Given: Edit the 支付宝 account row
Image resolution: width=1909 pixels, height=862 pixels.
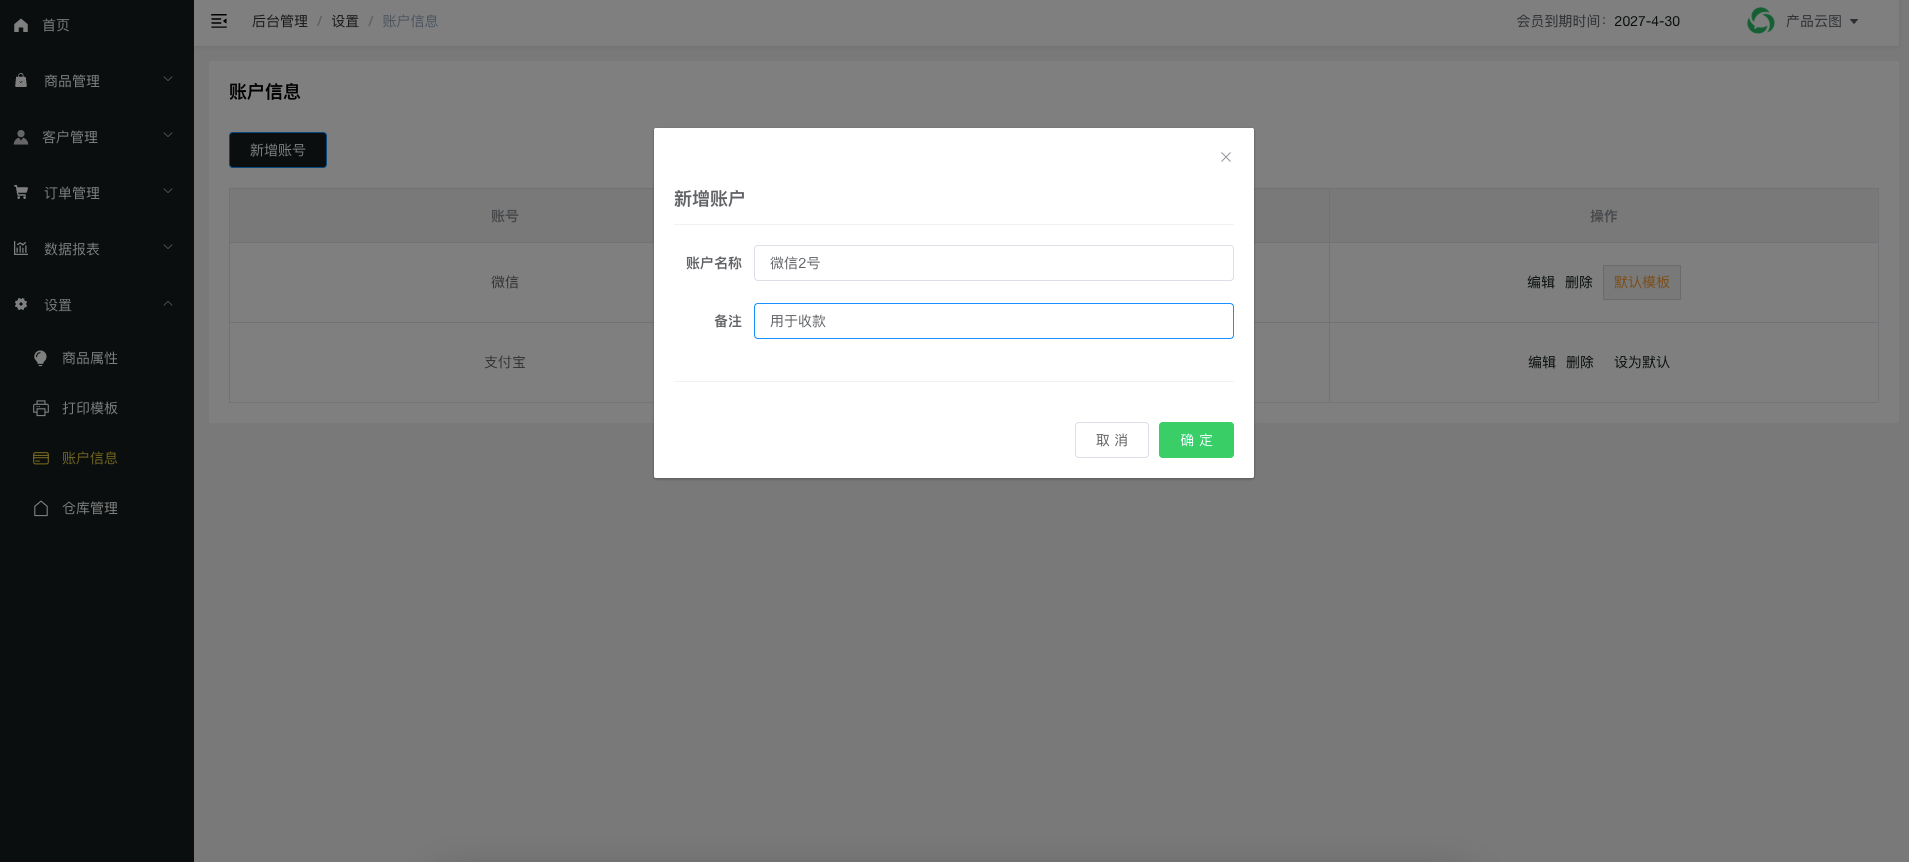Looking at the screenshot, I should click(x=1542, y=362).
